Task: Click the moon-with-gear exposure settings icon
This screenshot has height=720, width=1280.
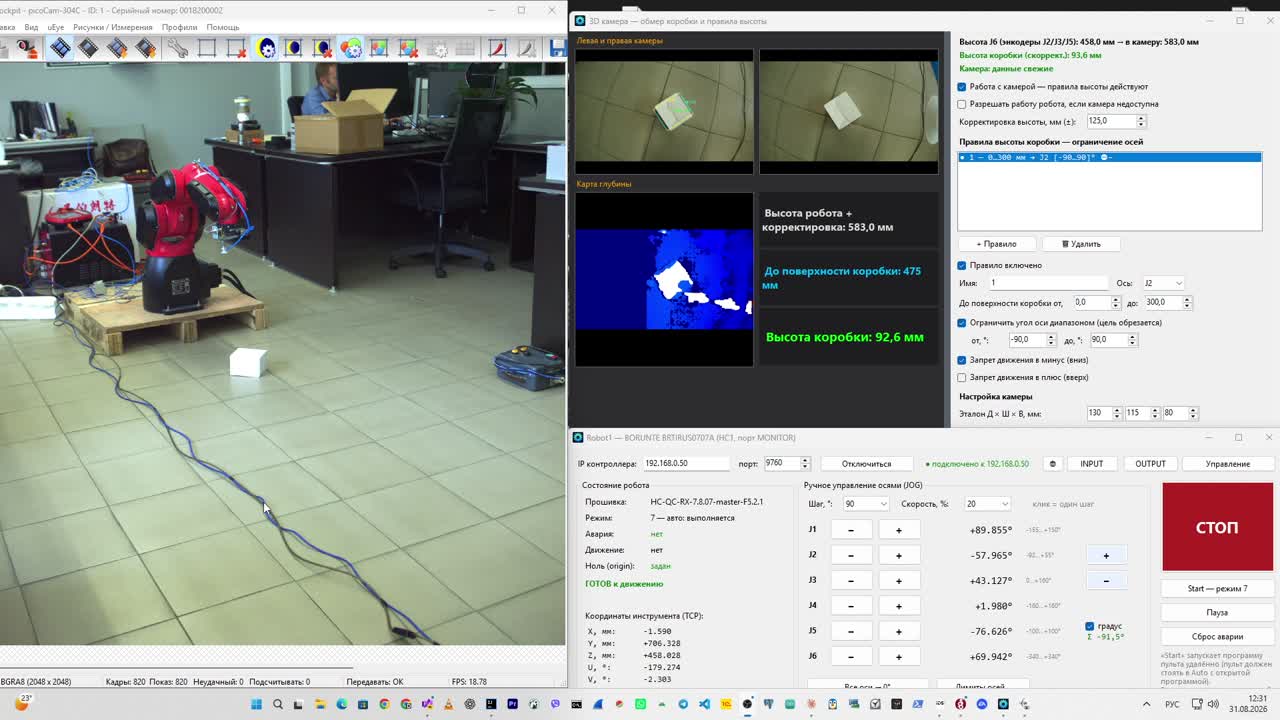Action: point(266,47)
